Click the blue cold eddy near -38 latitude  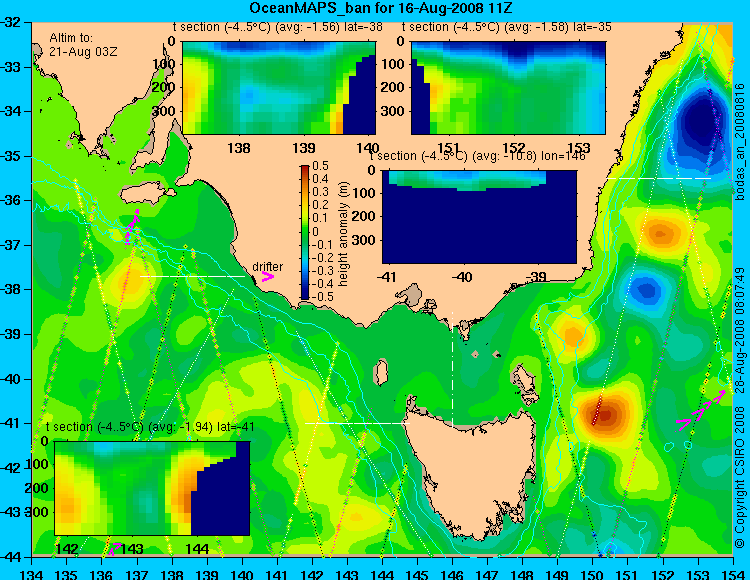pyautogui.click(x=646, y=290)
